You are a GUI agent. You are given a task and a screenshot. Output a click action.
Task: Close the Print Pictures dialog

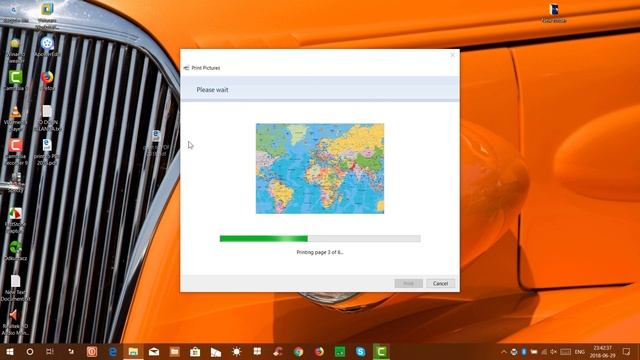tap(452, 55)
